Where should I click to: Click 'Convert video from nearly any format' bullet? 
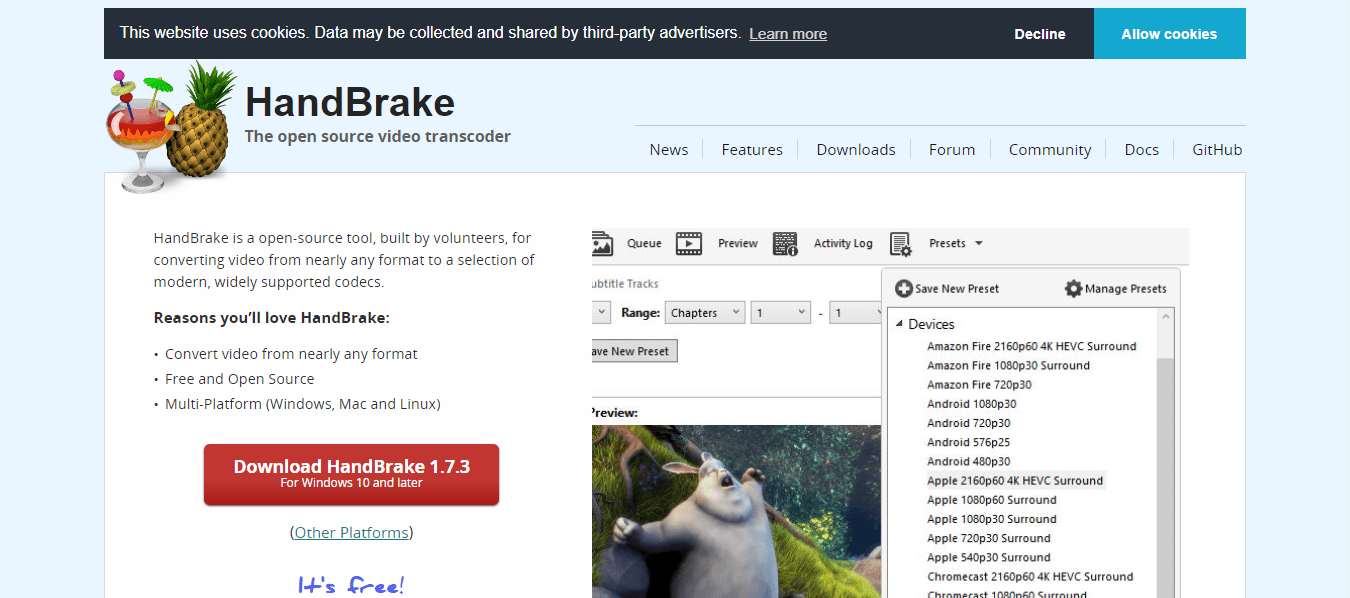click(291, 354)
